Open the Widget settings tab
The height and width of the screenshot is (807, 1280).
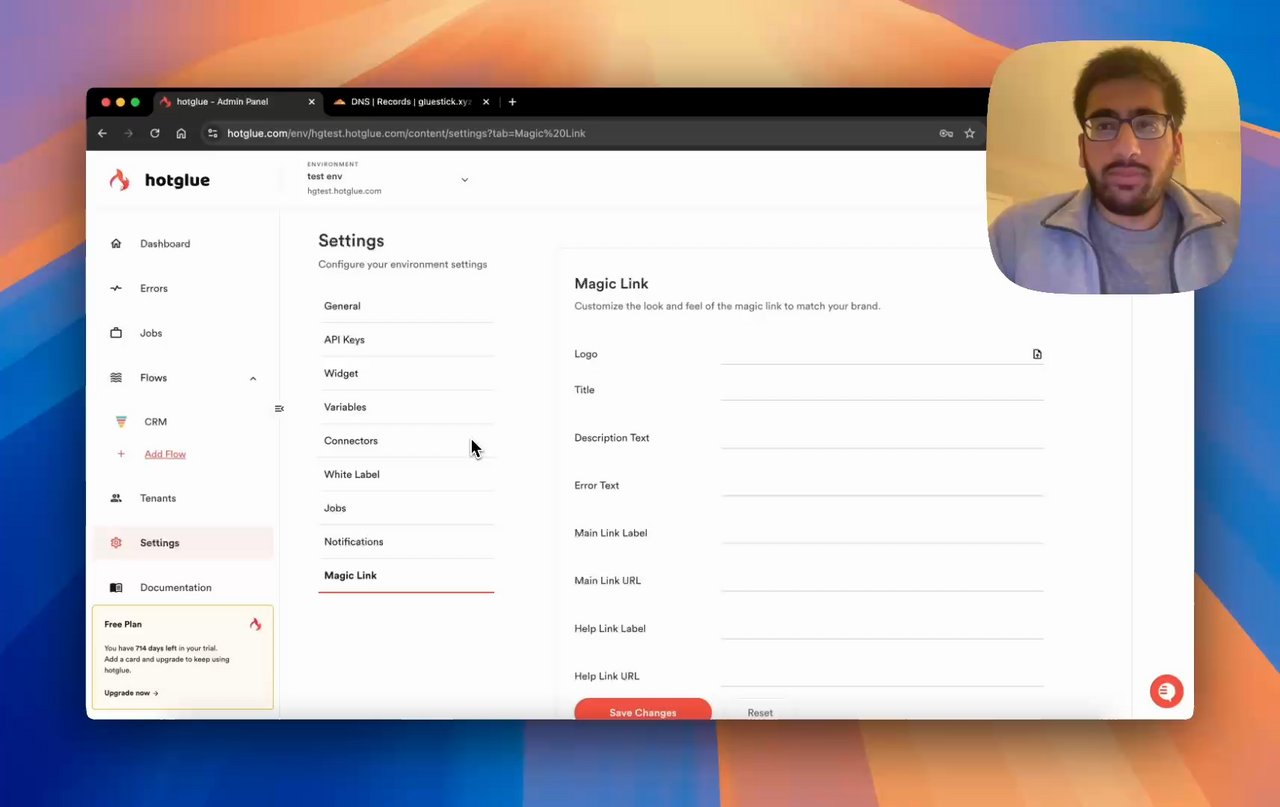pyautogui.click(x=406, y=373)
